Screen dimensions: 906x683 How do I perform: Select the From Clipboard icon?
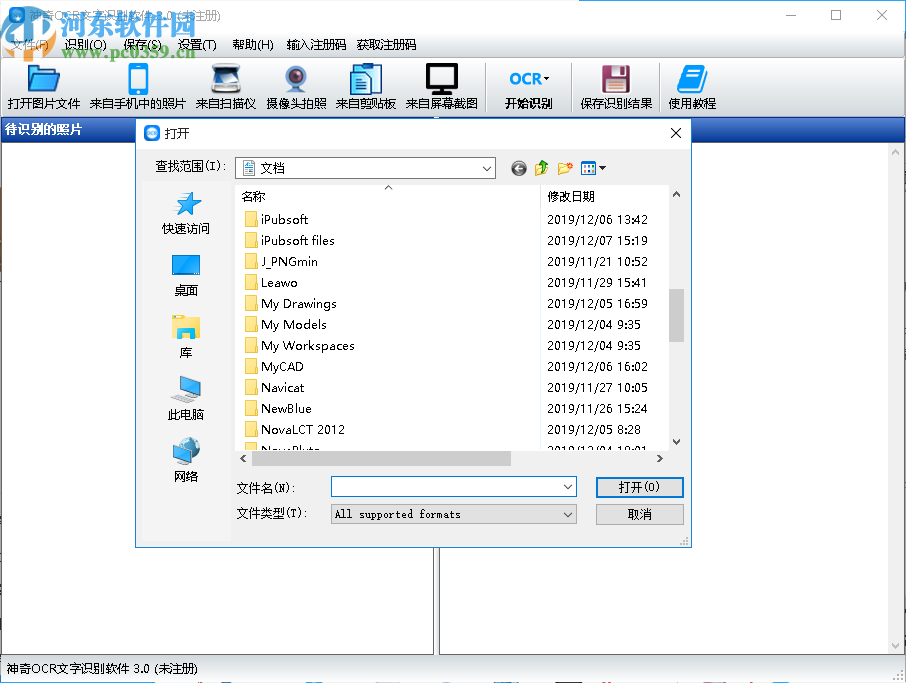click(366, 87)
